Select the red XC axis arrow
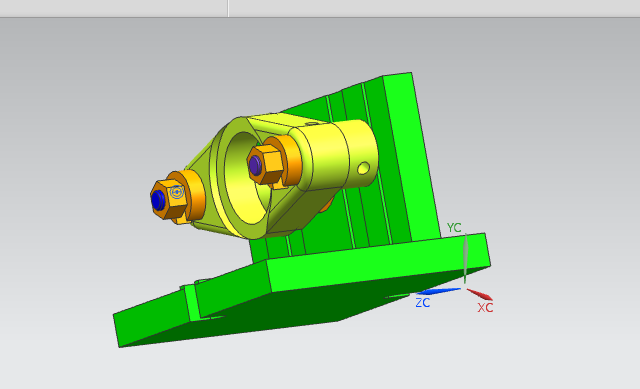 (x=480, y=294)
